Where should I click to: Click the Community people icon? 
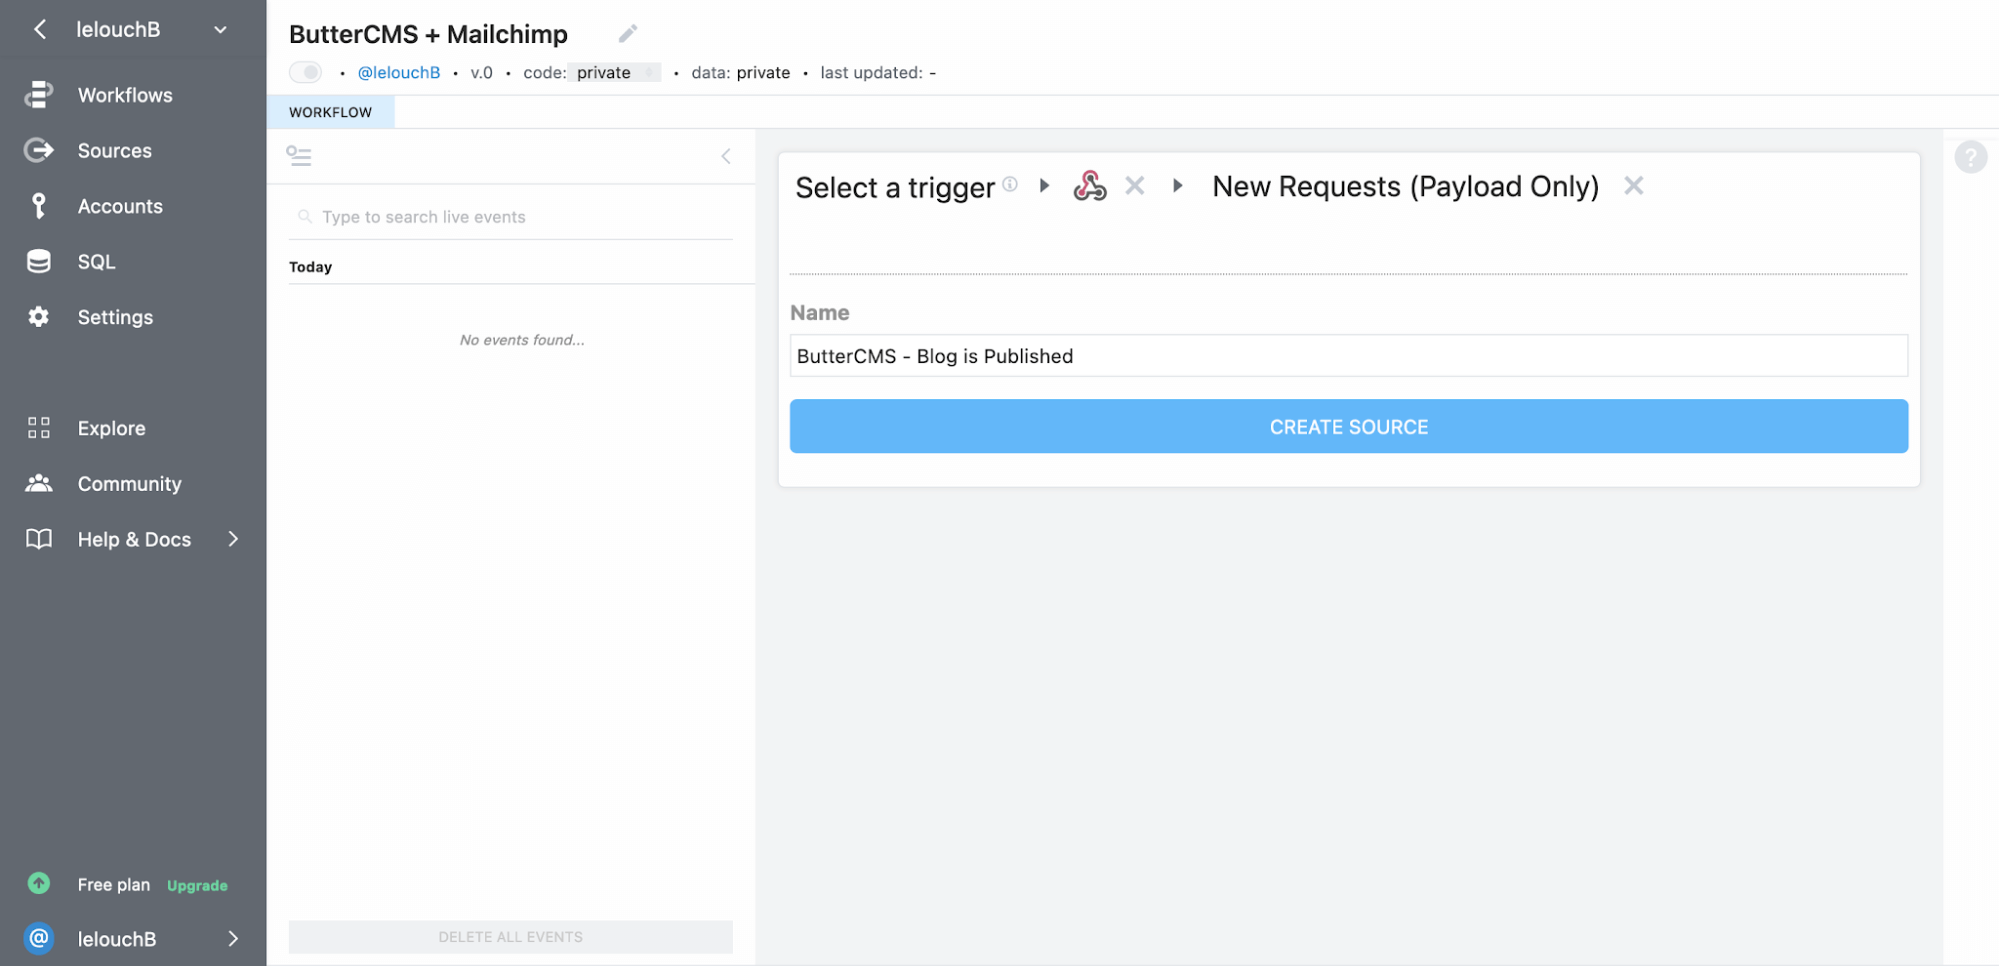pyautogui.click(x=38, y=483)
